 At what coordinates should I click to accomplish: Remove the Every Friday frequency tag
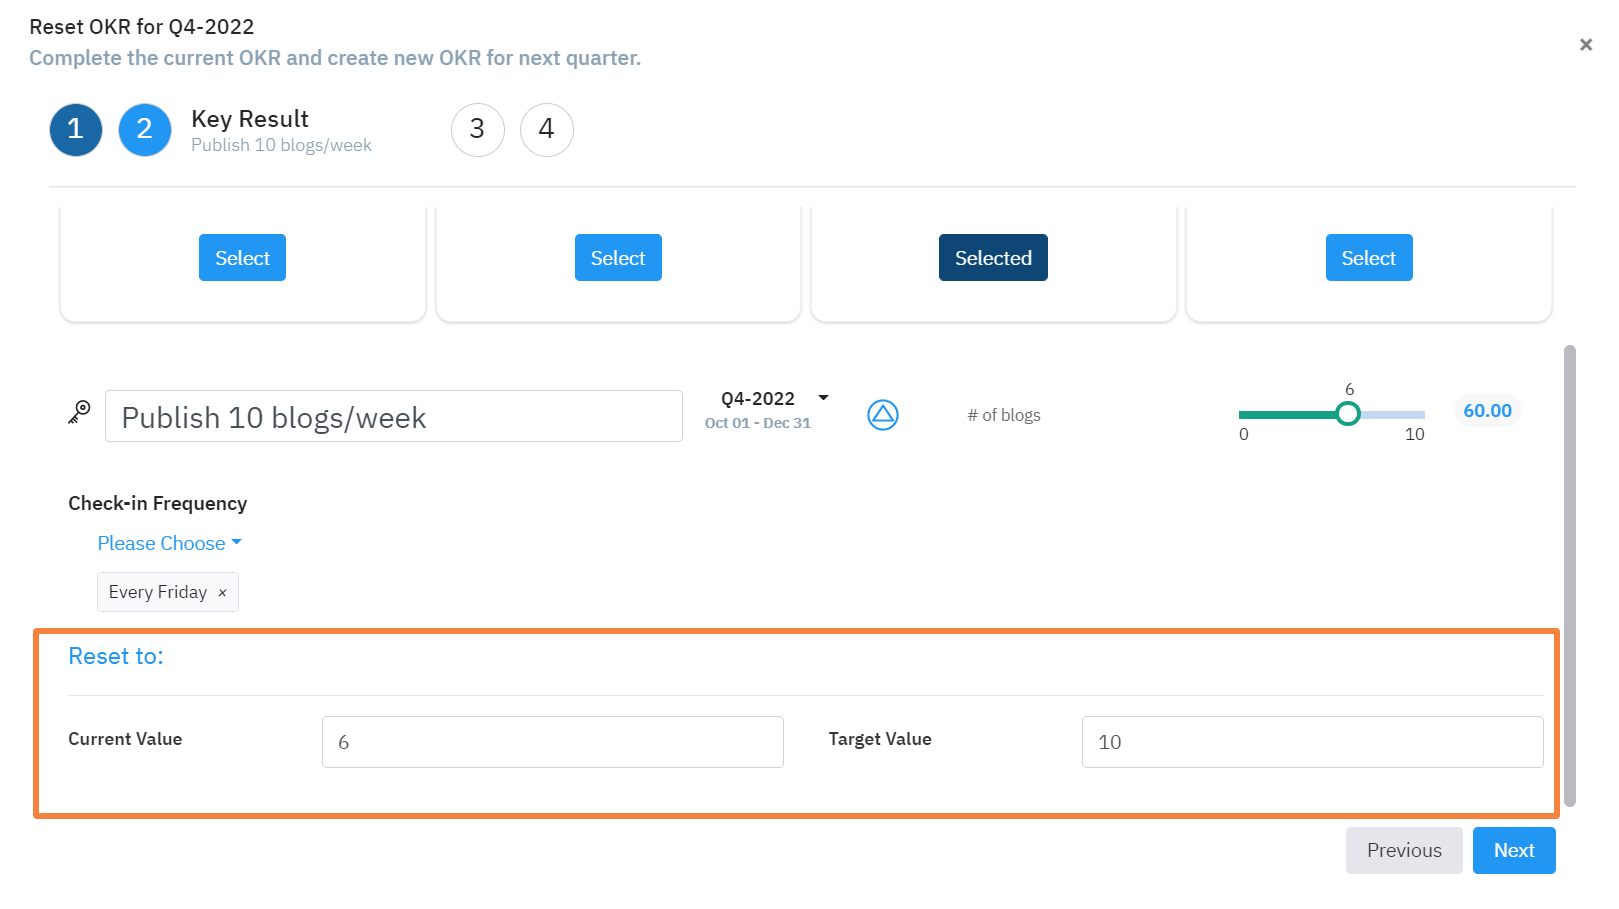click(x=222, y=593)
